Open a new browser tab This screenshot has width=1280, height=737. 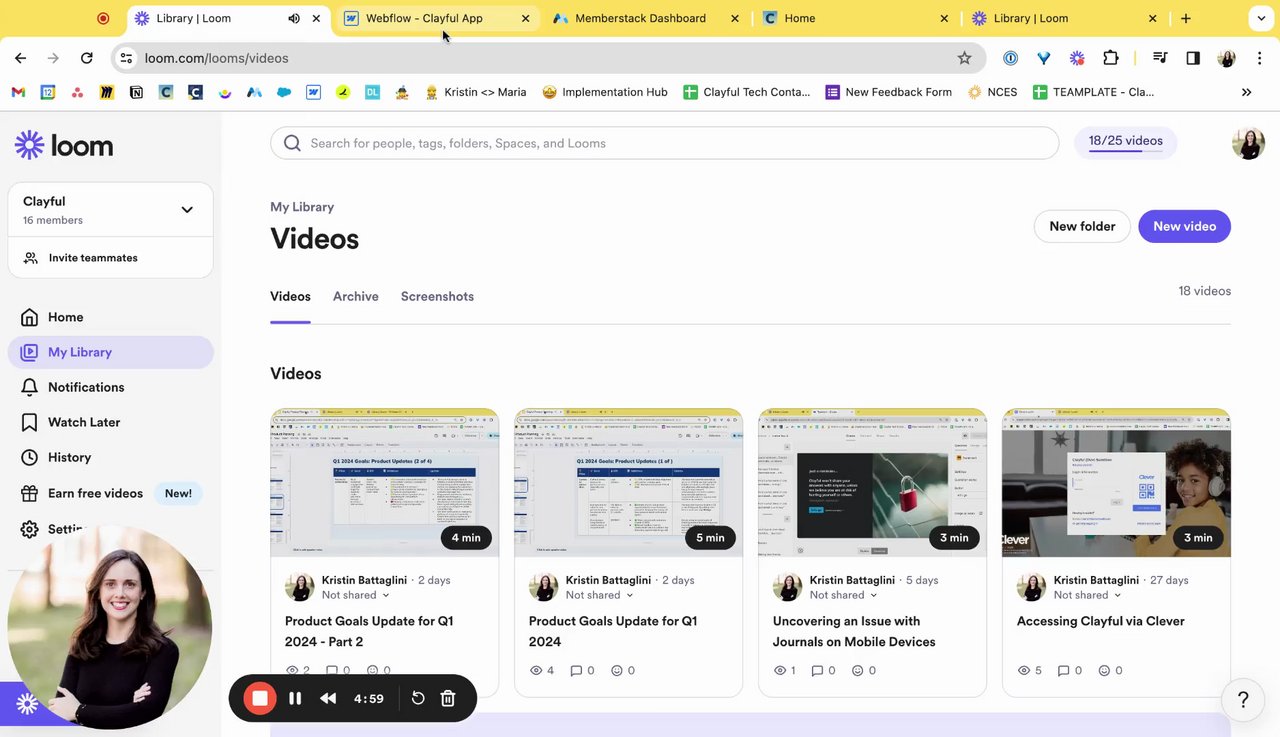click(x=1185, y=18)
